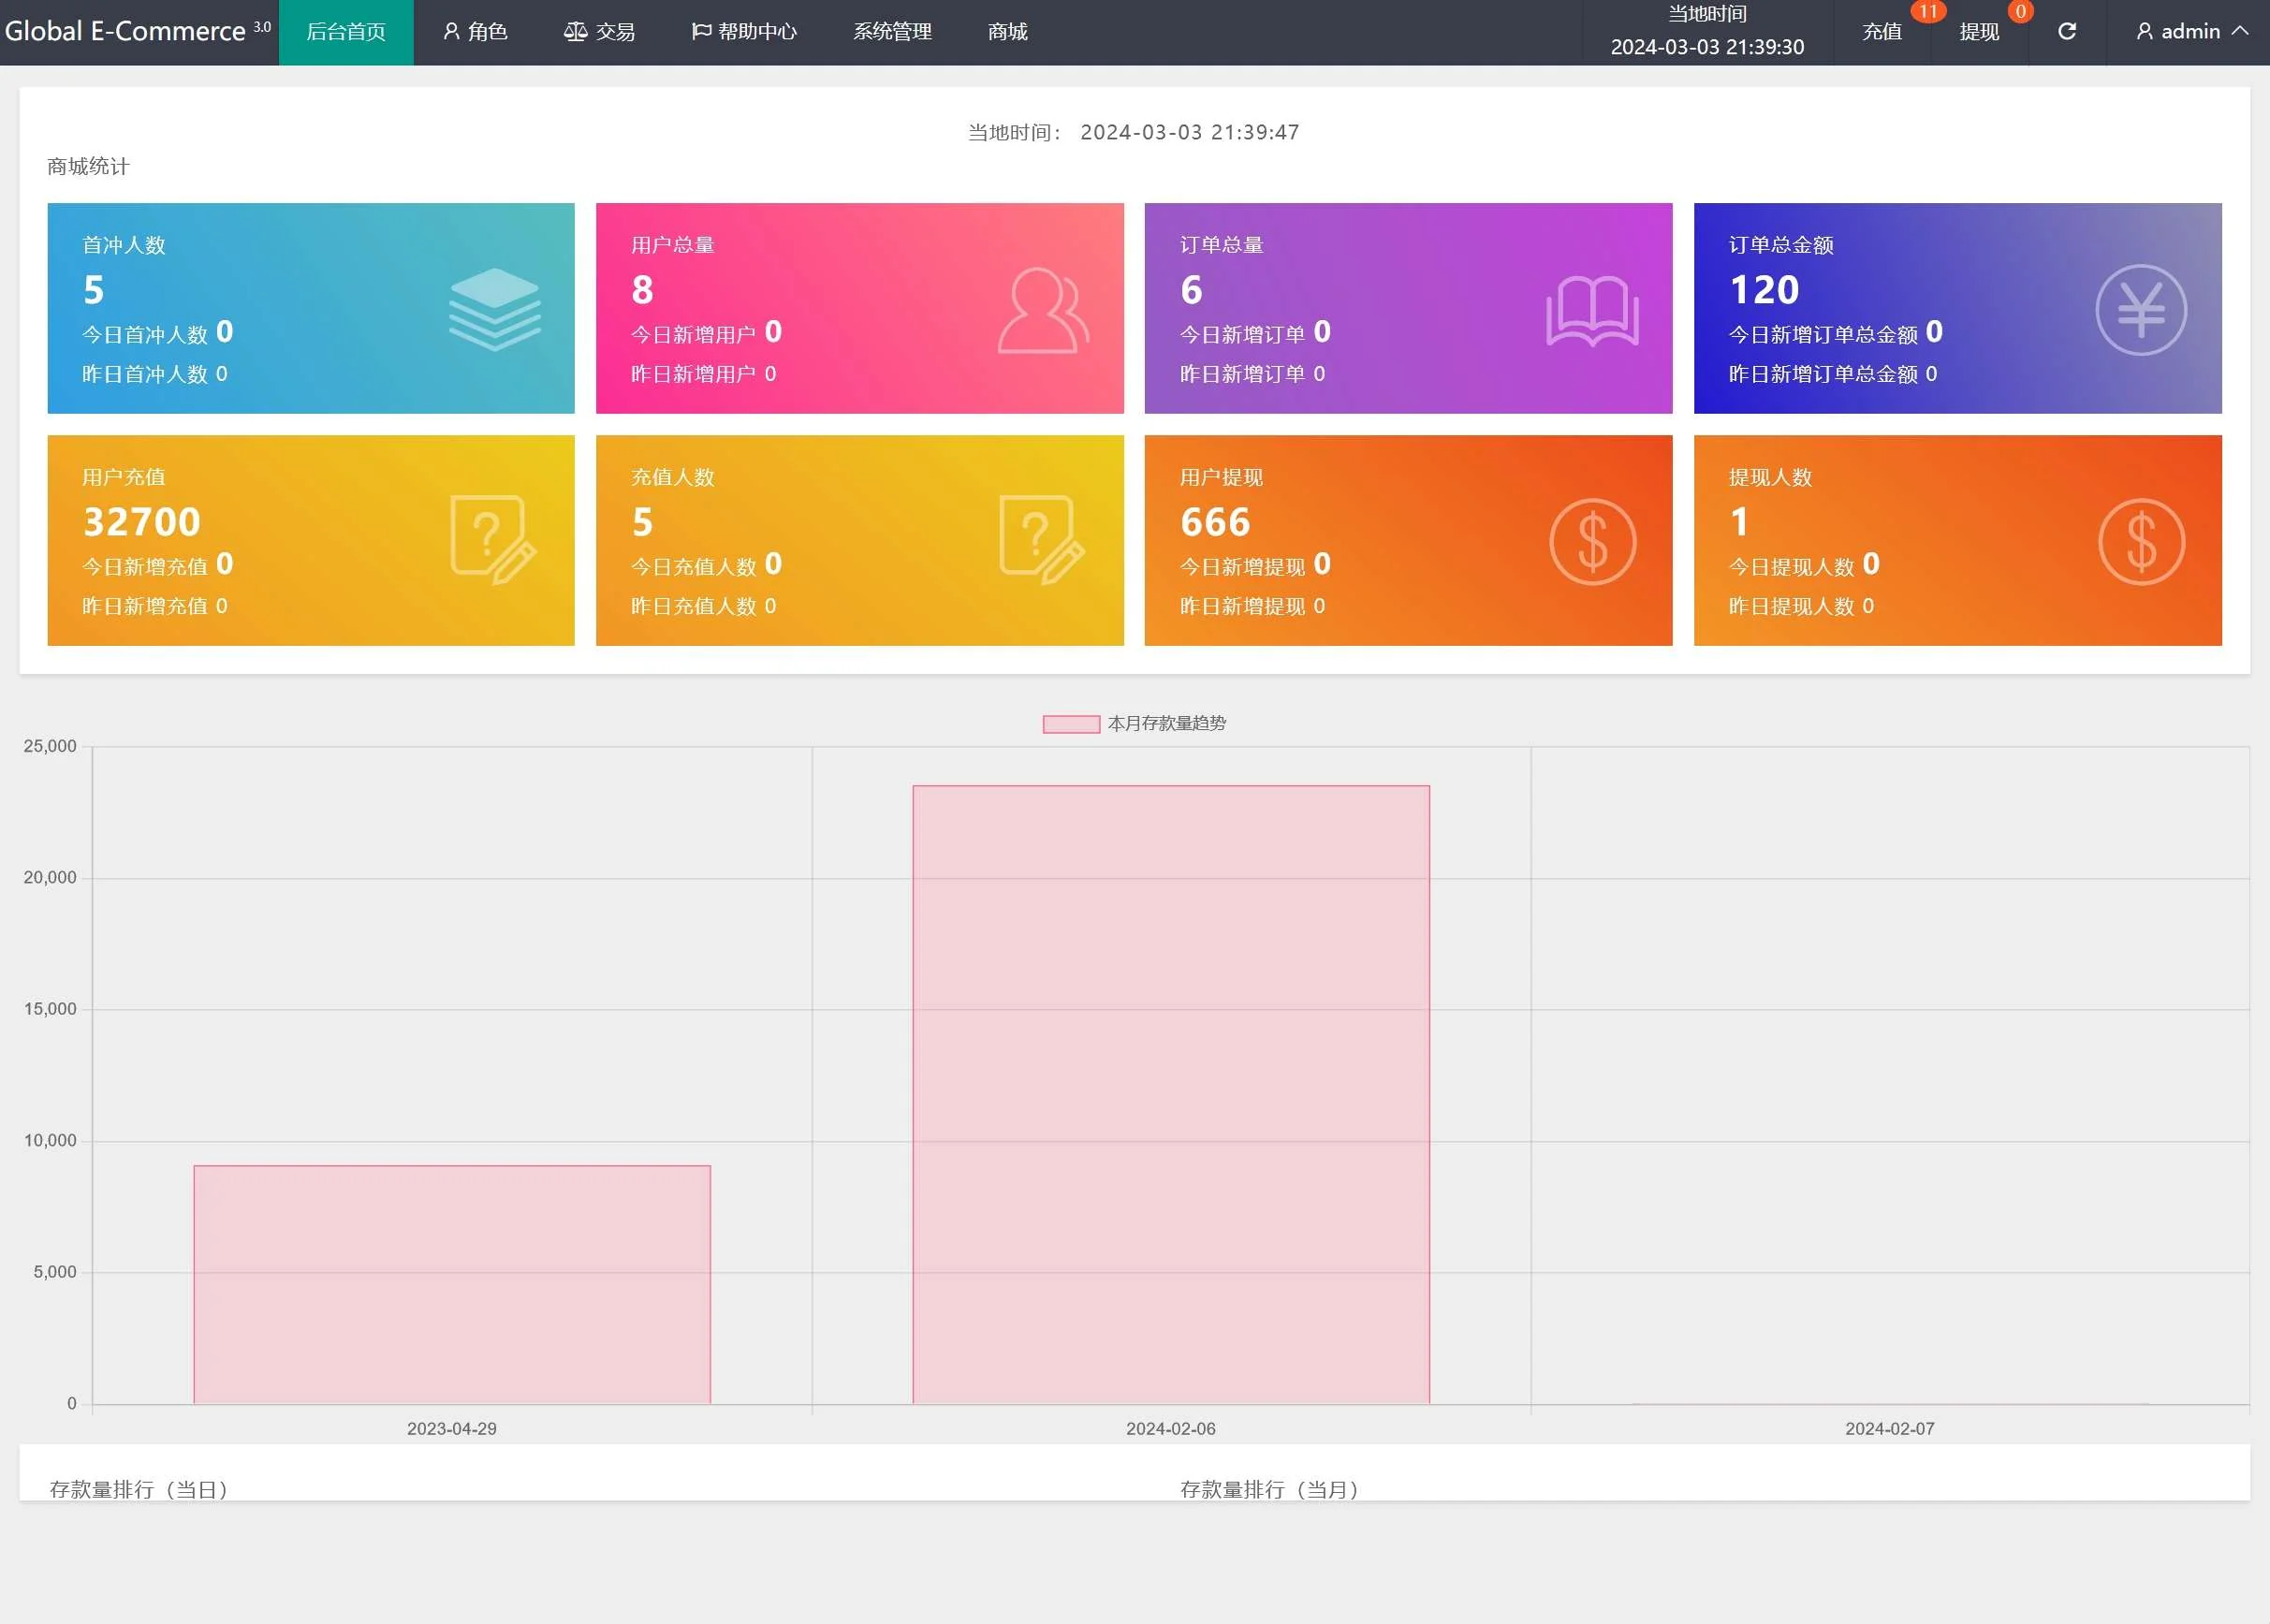2270x1624 pixels.
Task: Click the user silhouette icon on 用户总量 card
Action: tap(1042, 310)
